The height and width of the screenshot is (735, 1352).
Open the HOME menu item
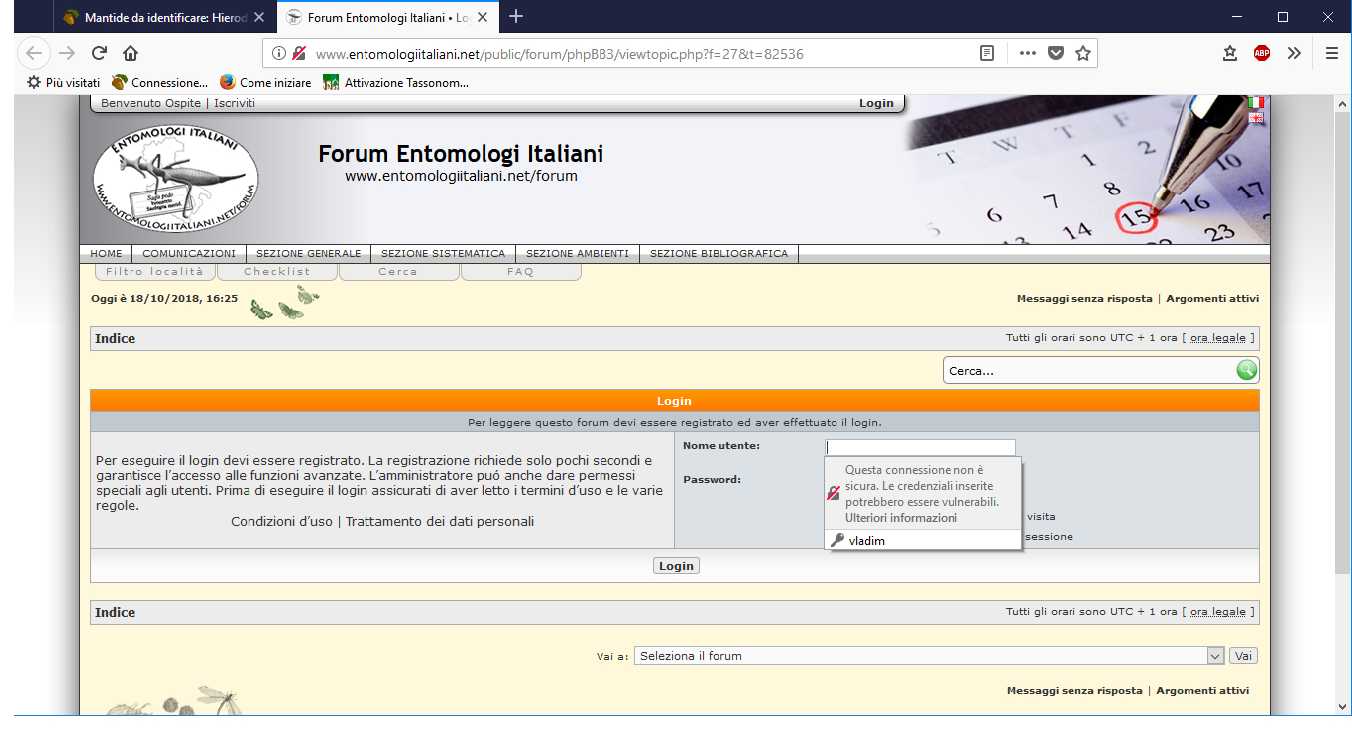106,254
